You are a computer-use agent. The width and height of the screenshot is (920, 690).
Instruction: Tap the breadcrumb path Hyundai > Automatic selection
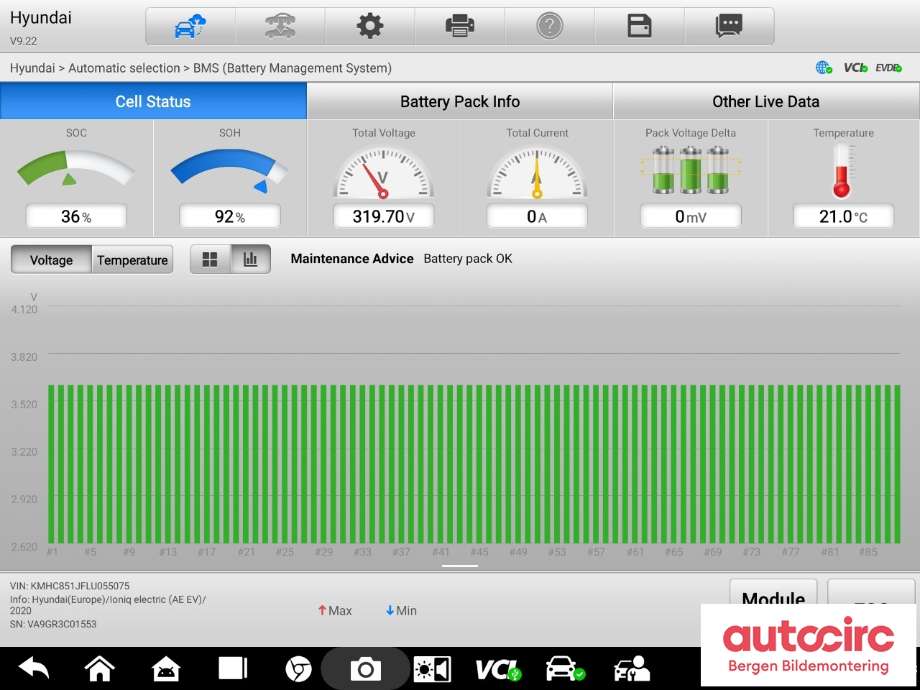click(x=95, y=68)
